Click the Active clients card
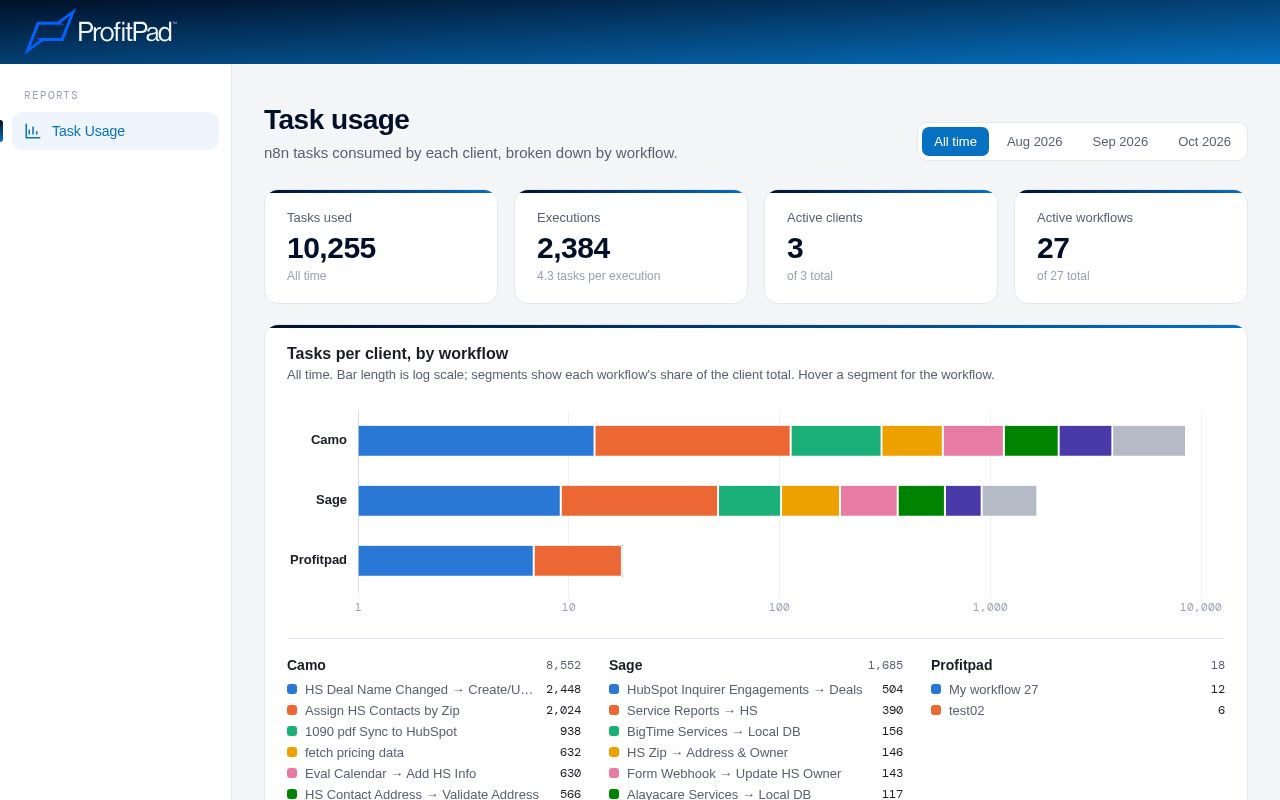1280x800 pixels. tap(881, 247)
